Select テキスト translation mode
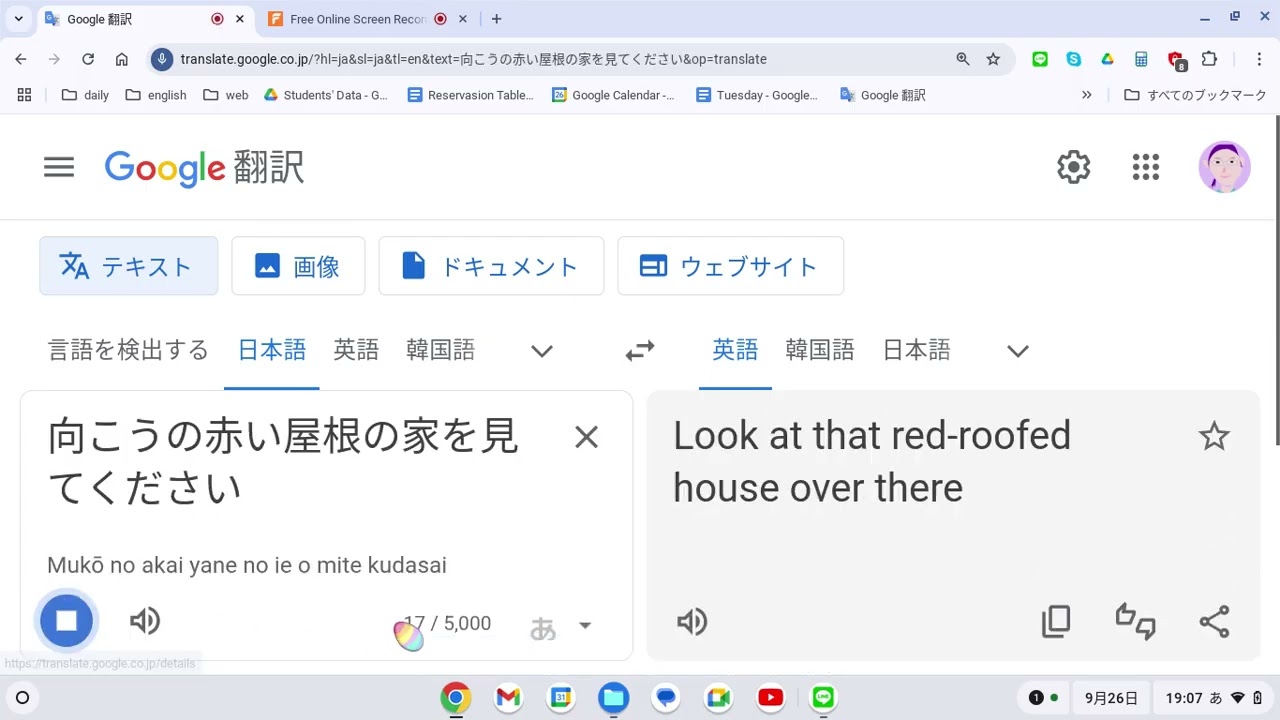Viewport: 1280px width, 720px height. [x=129, y=266]
